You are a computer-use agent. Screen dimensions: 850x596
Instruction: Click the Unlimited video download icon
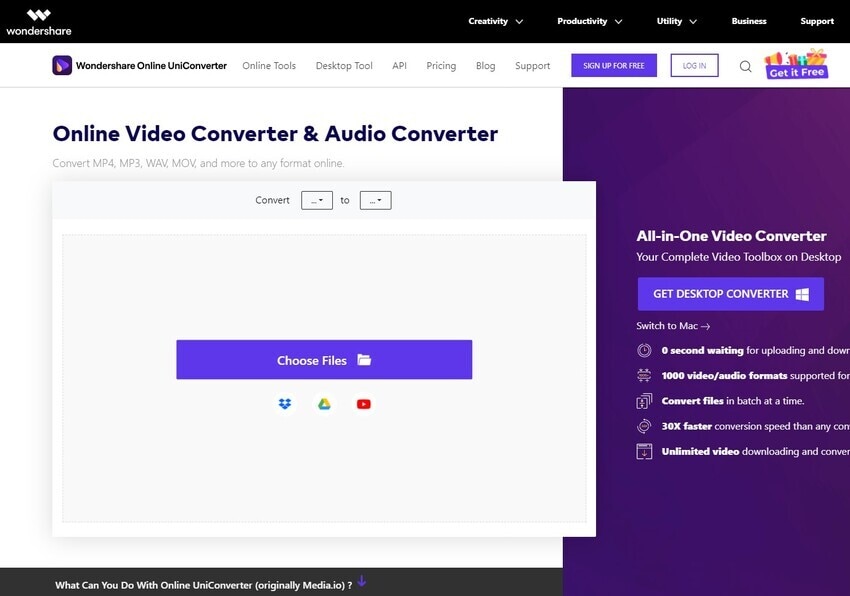click(644, 451)
